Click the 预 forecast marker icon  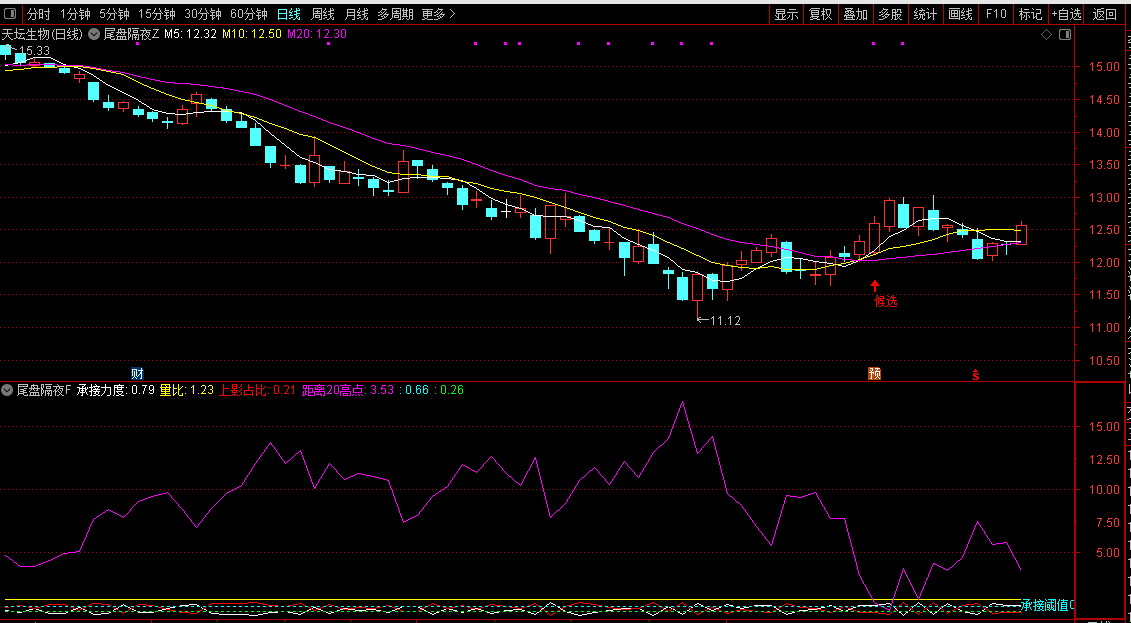[874, 374]
